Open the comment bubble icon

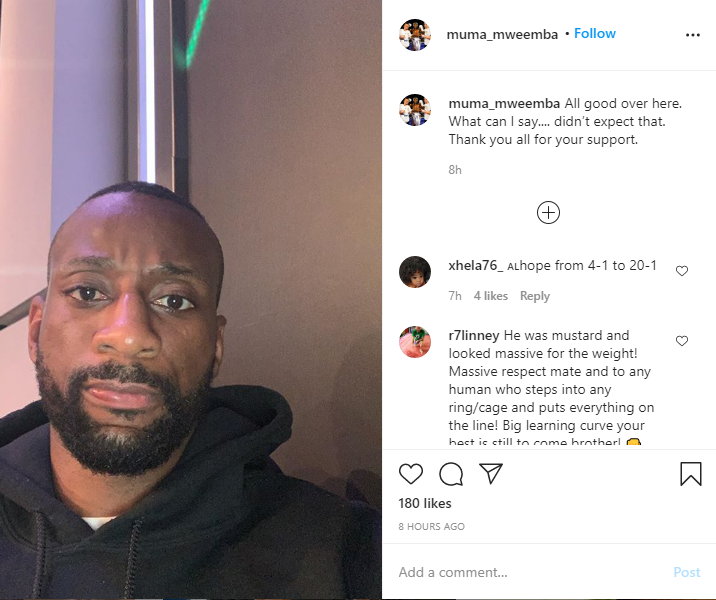pyautogui.click(x=451, y=474)
